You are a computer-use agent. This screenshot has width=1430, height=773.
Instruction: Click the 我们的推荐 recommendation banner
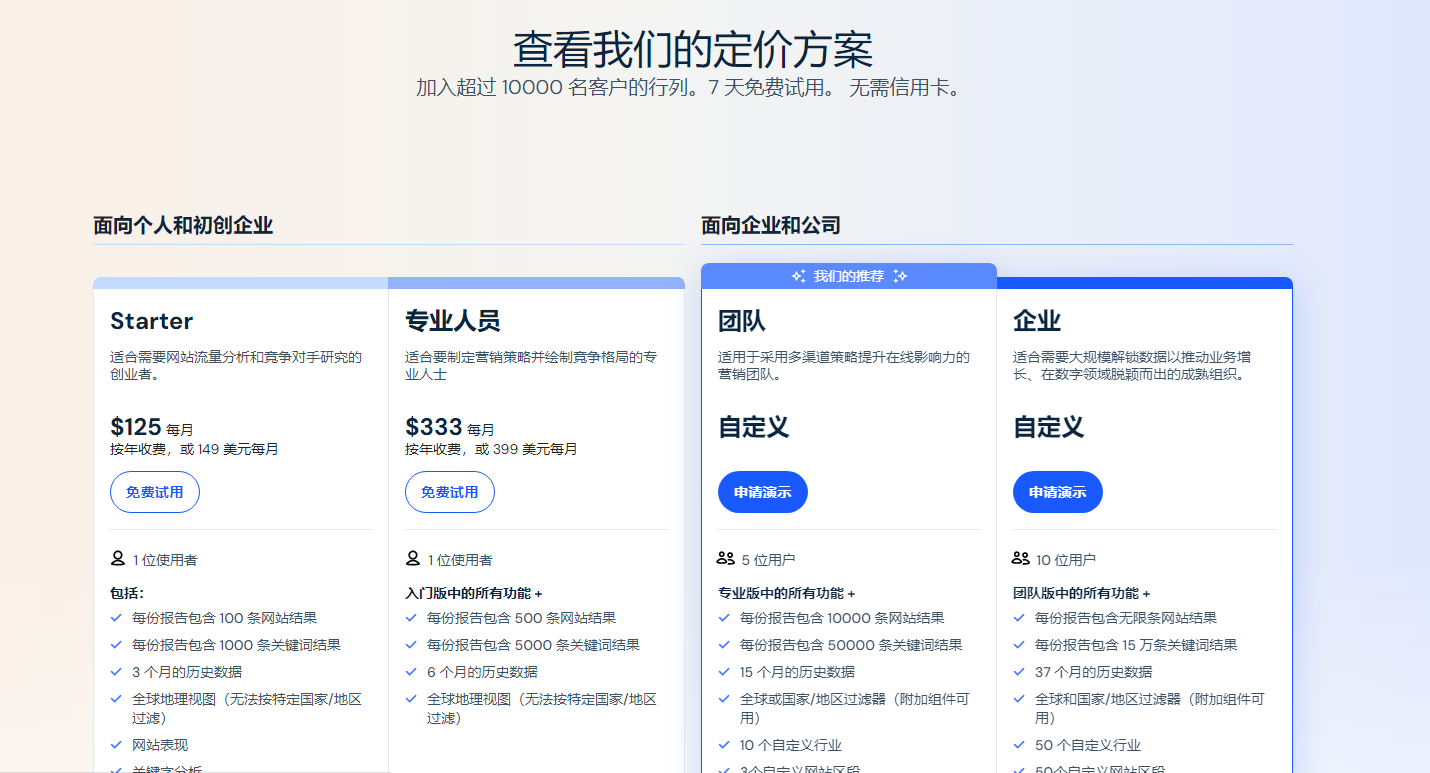[x=848, y=277]
